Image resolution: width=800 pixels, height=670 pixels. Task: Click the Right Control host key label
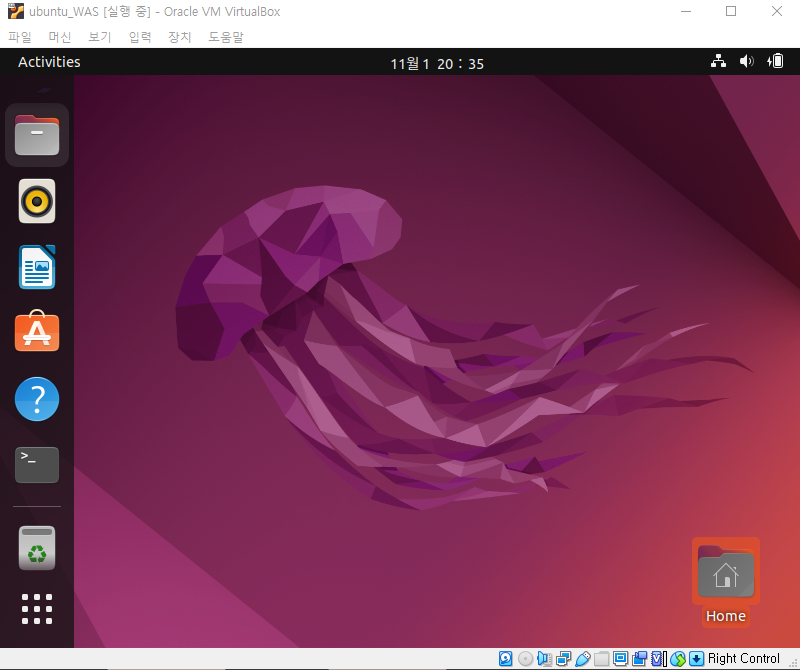pyautogui.click(x=744, y=658)
